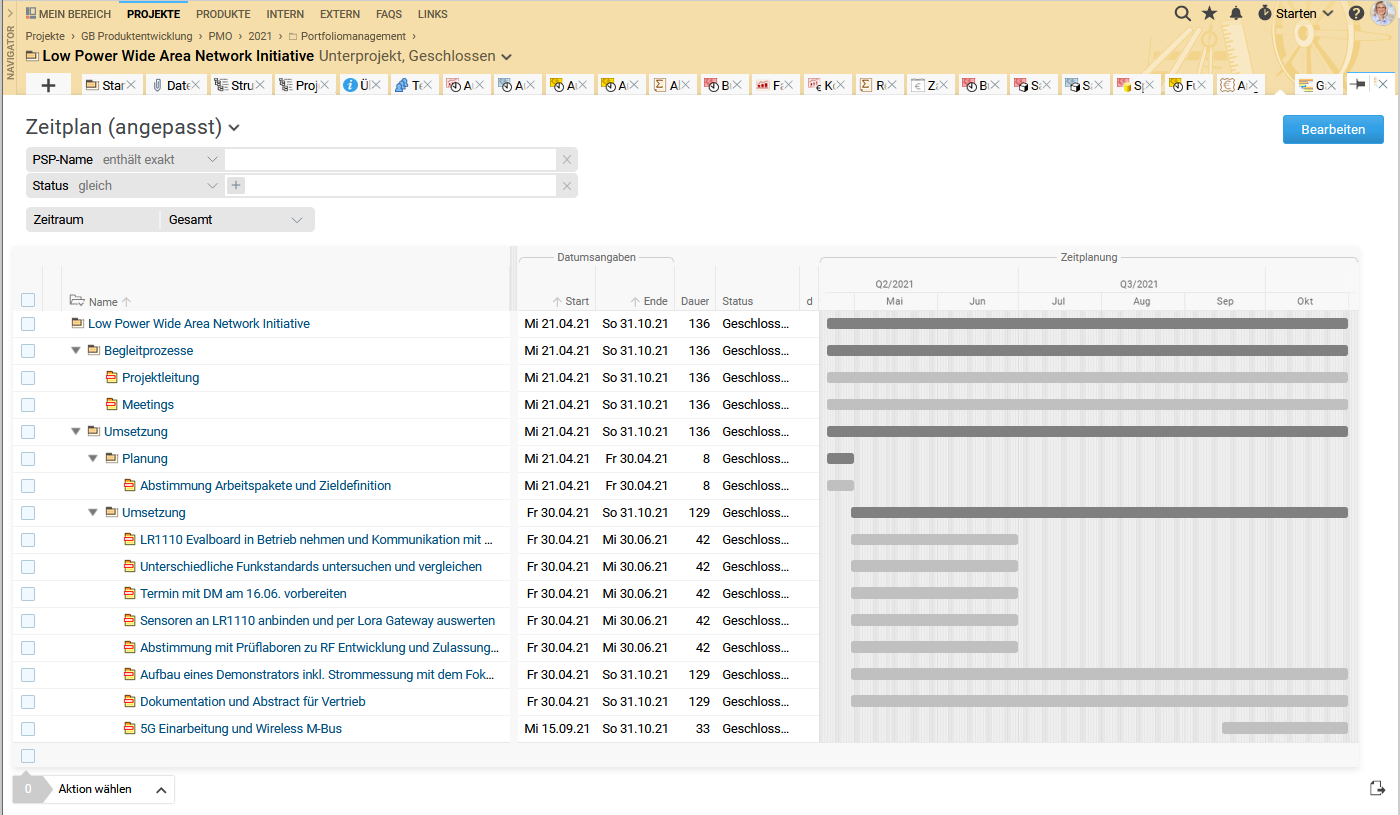The image size is (1400, 815).
Task: Click the user avatar picture
Action: [x=1383, y=13]
